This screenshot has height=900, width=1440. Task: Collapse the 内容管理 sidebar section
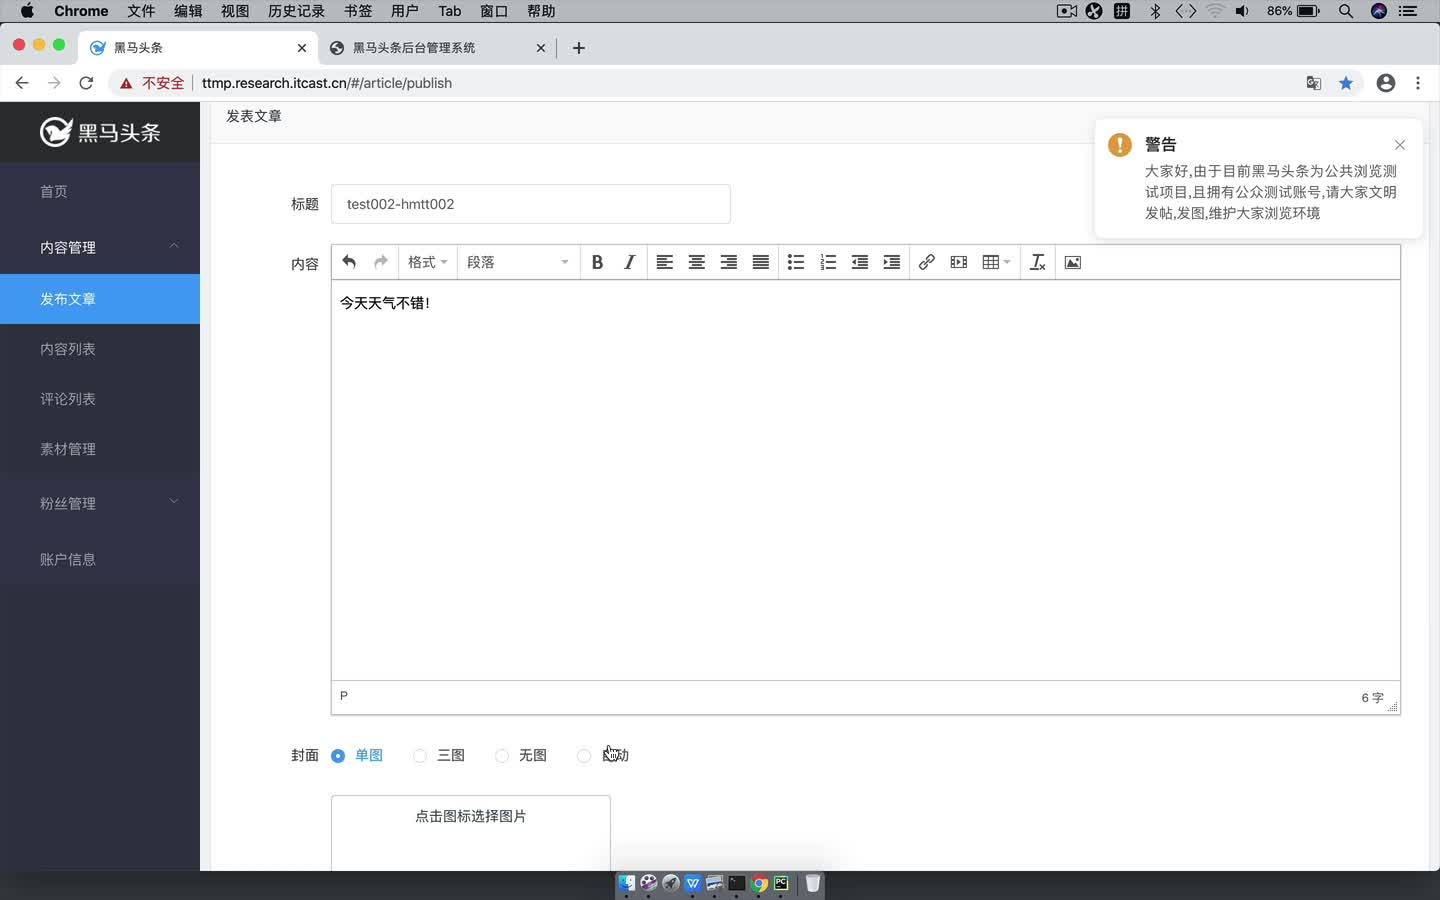pos(100,247)
